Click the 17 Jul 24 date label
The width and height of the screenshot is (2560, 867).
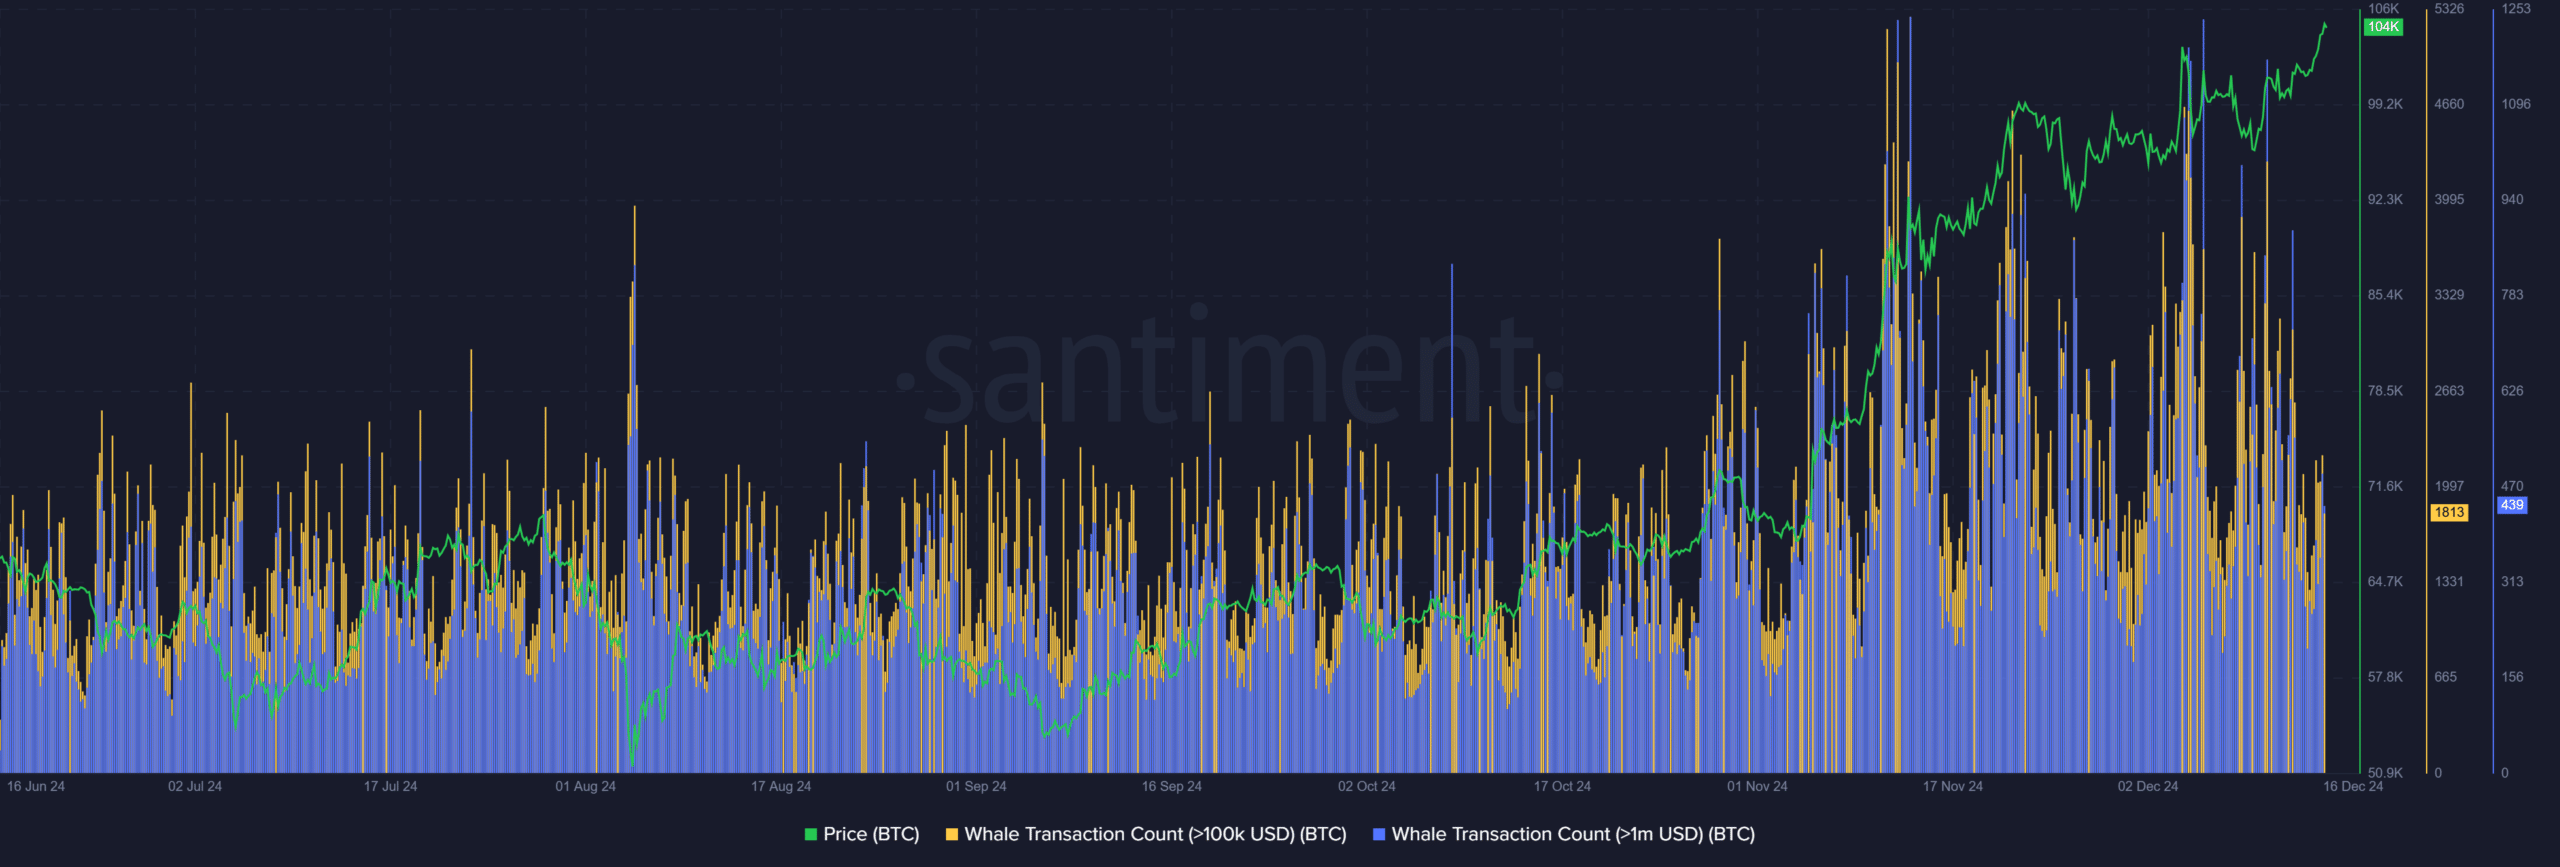pyautogui.click(x=390, y=786)
